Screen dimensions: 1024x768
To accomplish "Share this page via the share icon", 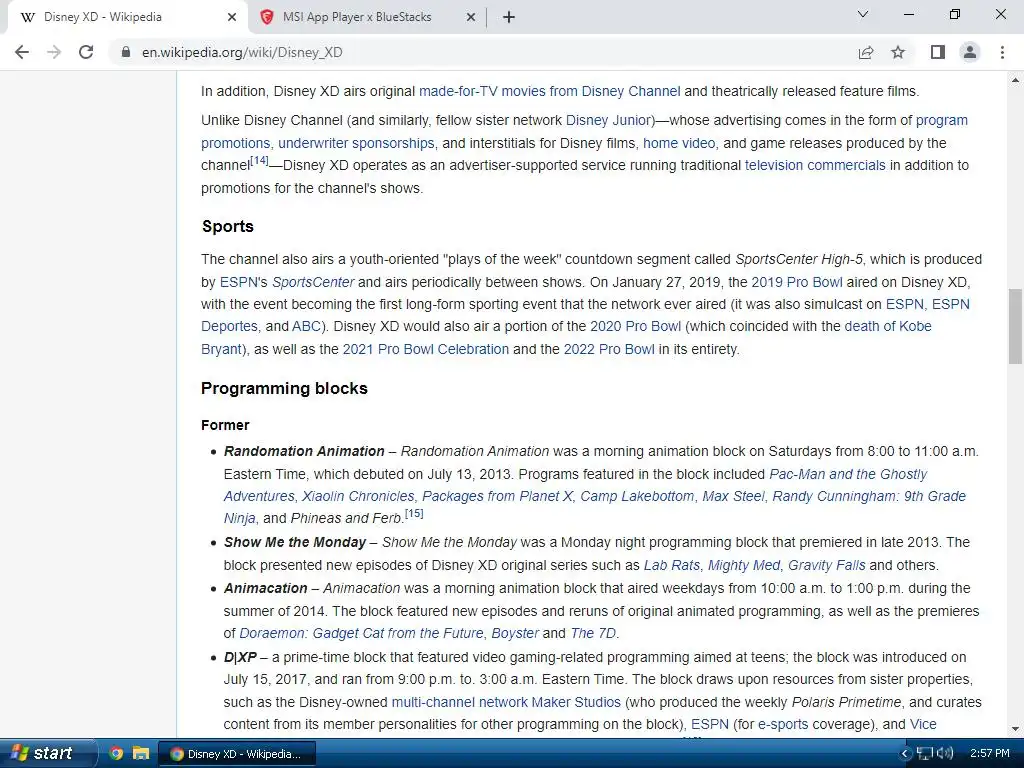I will point(865,52).
